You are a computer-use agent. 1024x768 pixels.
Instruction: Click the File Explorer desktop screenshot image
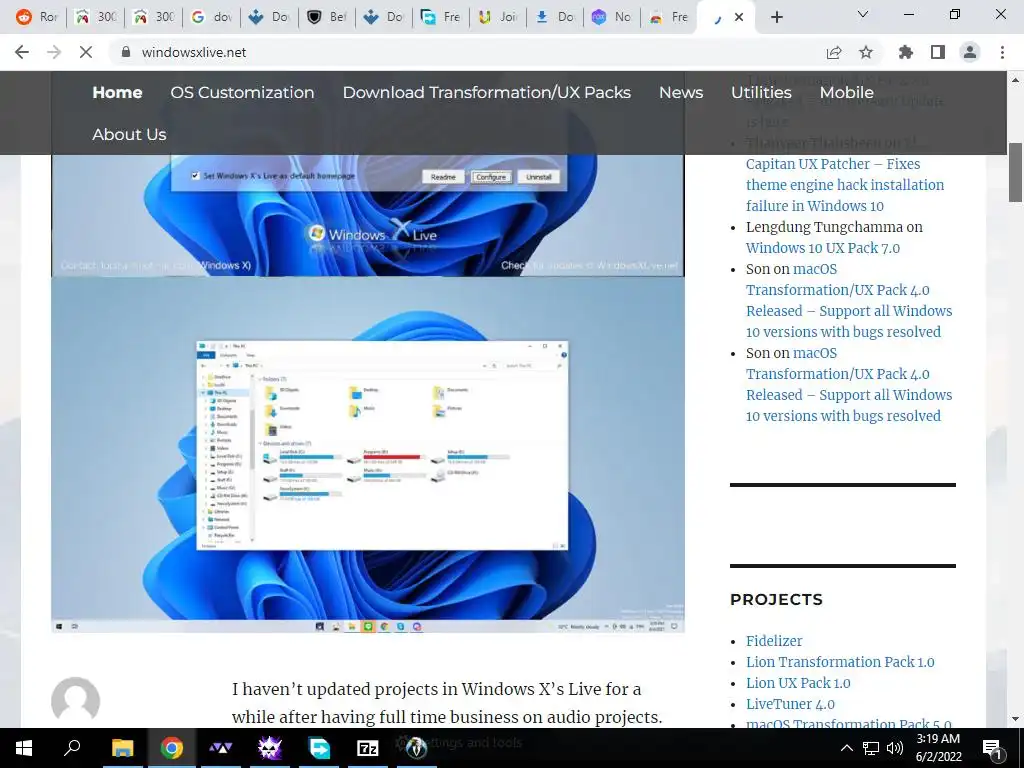pyautogui.click(x=368, y=455)
